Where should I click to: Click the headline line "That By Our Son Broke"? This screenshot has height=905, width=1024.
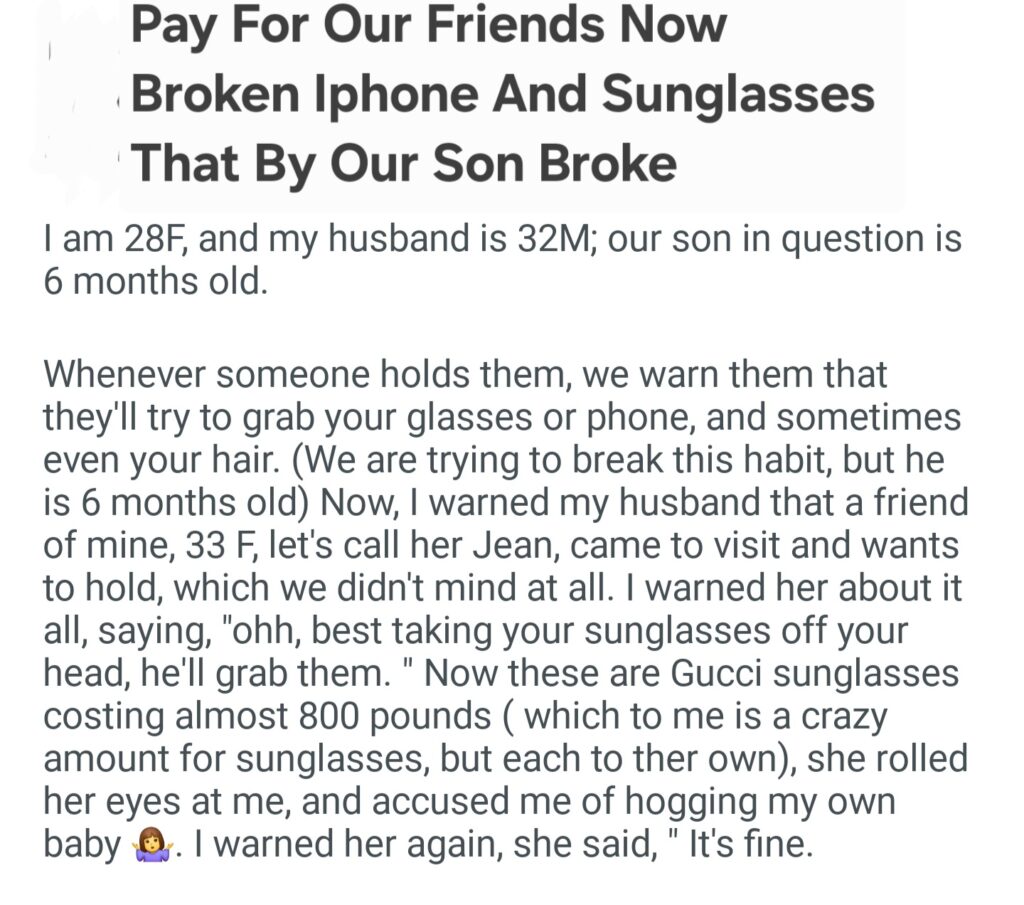click(403, 161)
